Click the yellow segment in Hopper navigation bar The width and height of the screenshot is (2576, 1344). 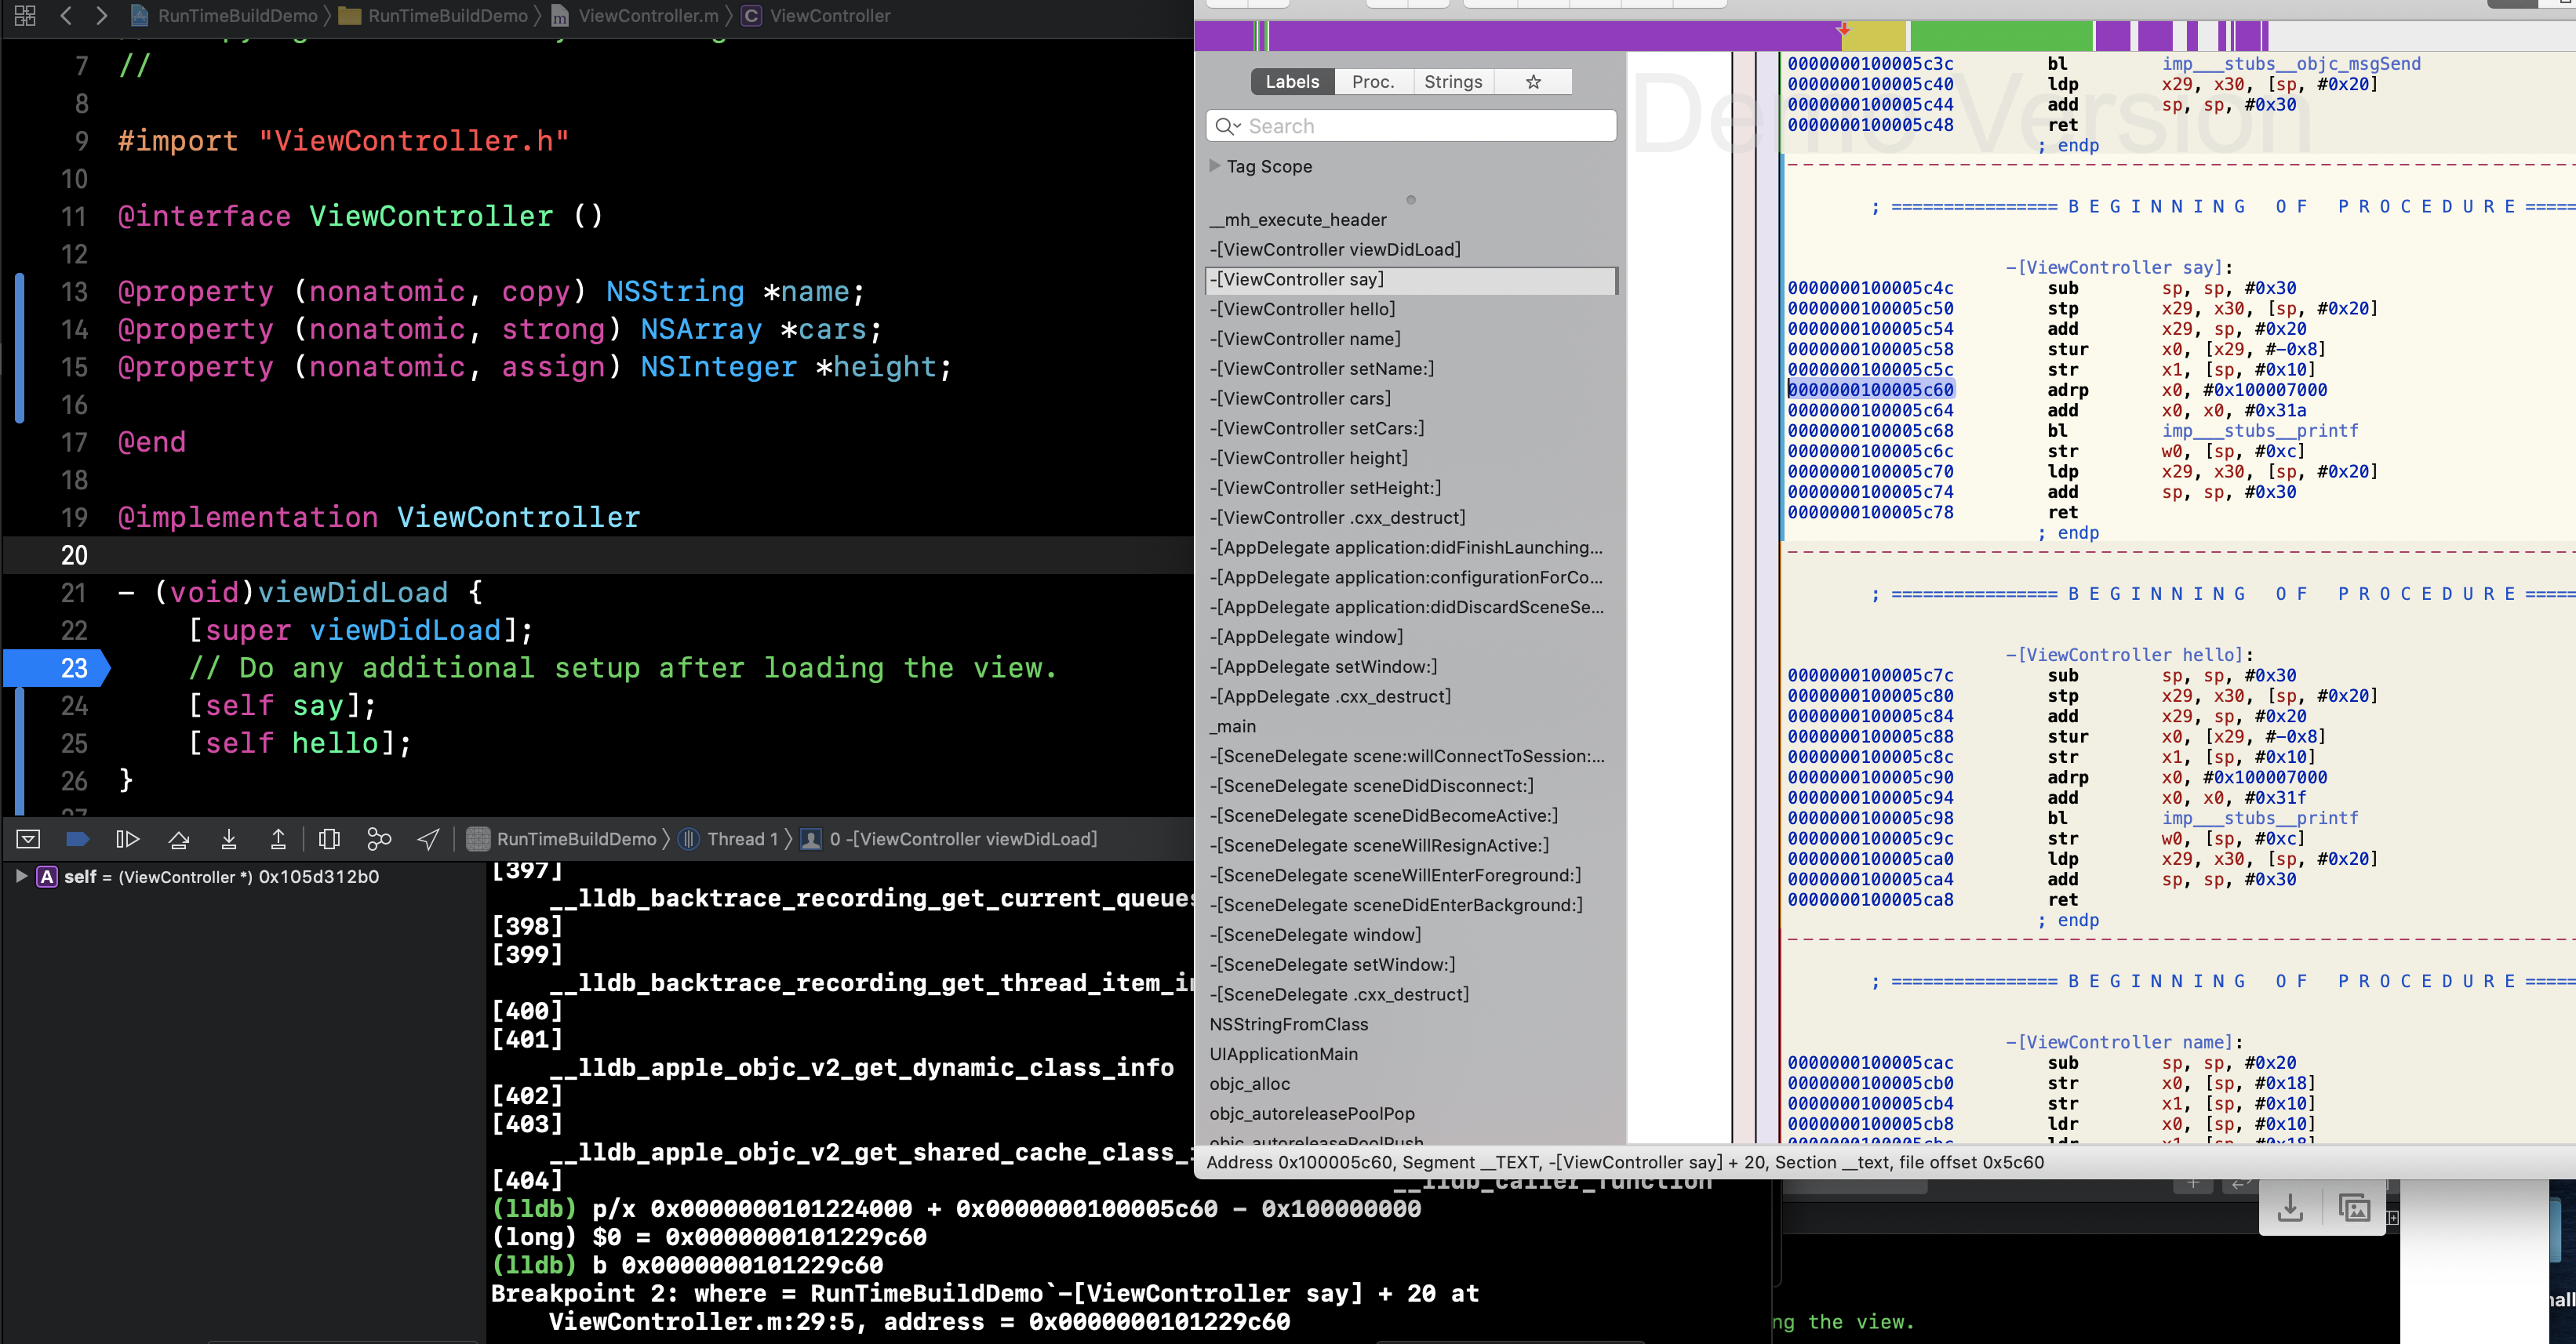pos(1875,36)
